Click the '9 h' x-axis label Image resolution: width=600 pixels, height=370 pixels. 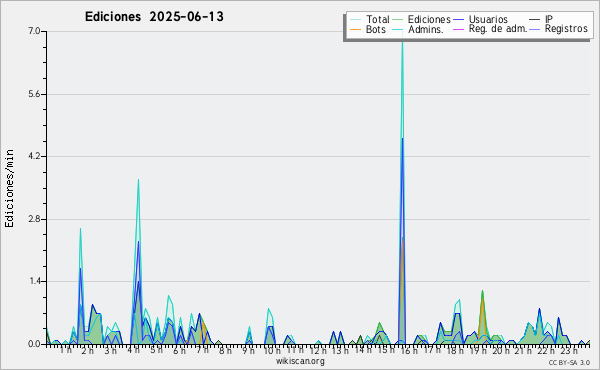248,350
